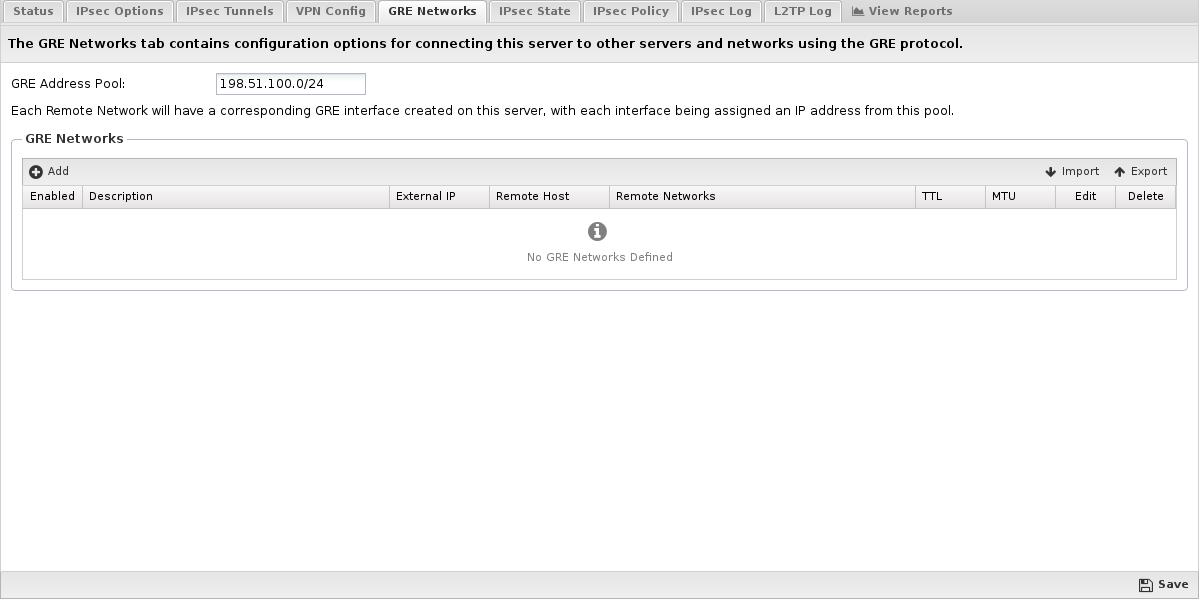Screen dimensions: 1199x599
Task: Switch to the Status tab
Action: (x=33, y=12)
